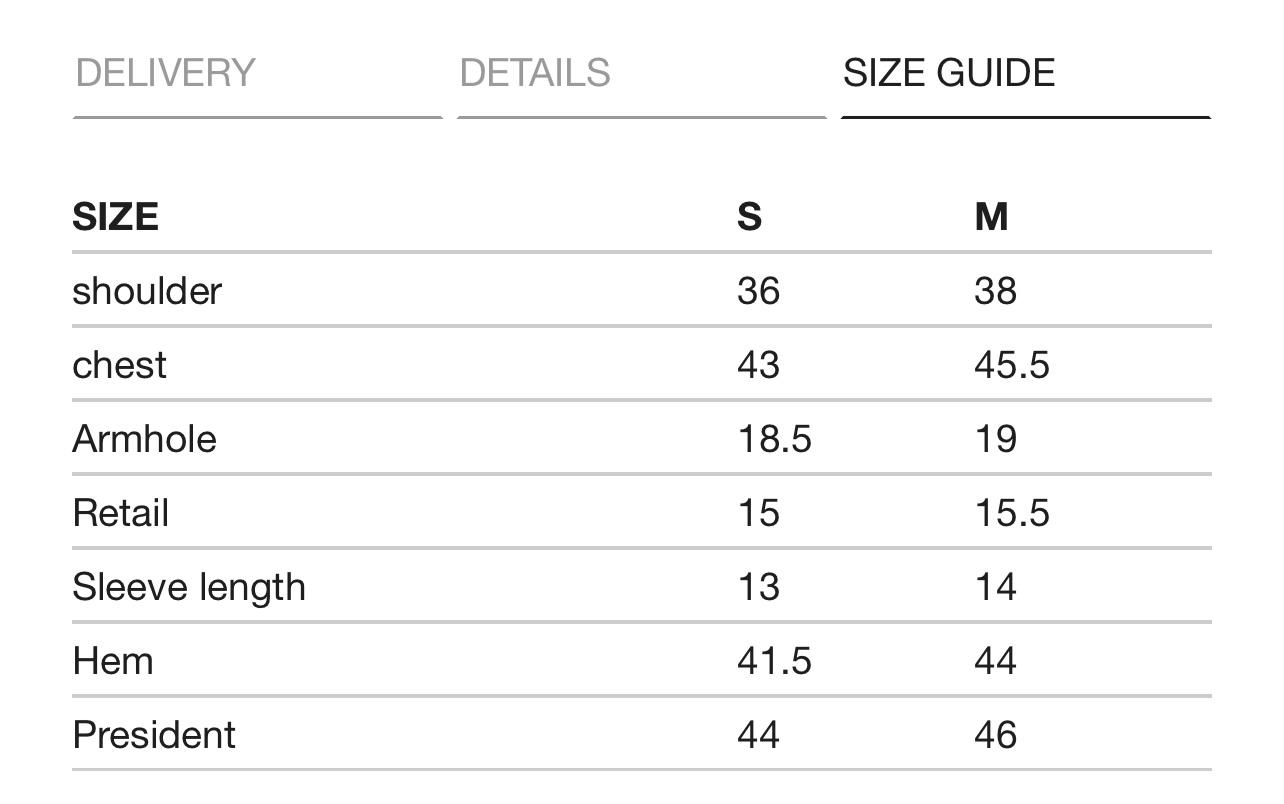Click shoulder size S value 36

pyautogui.click(x=758, y=291)
